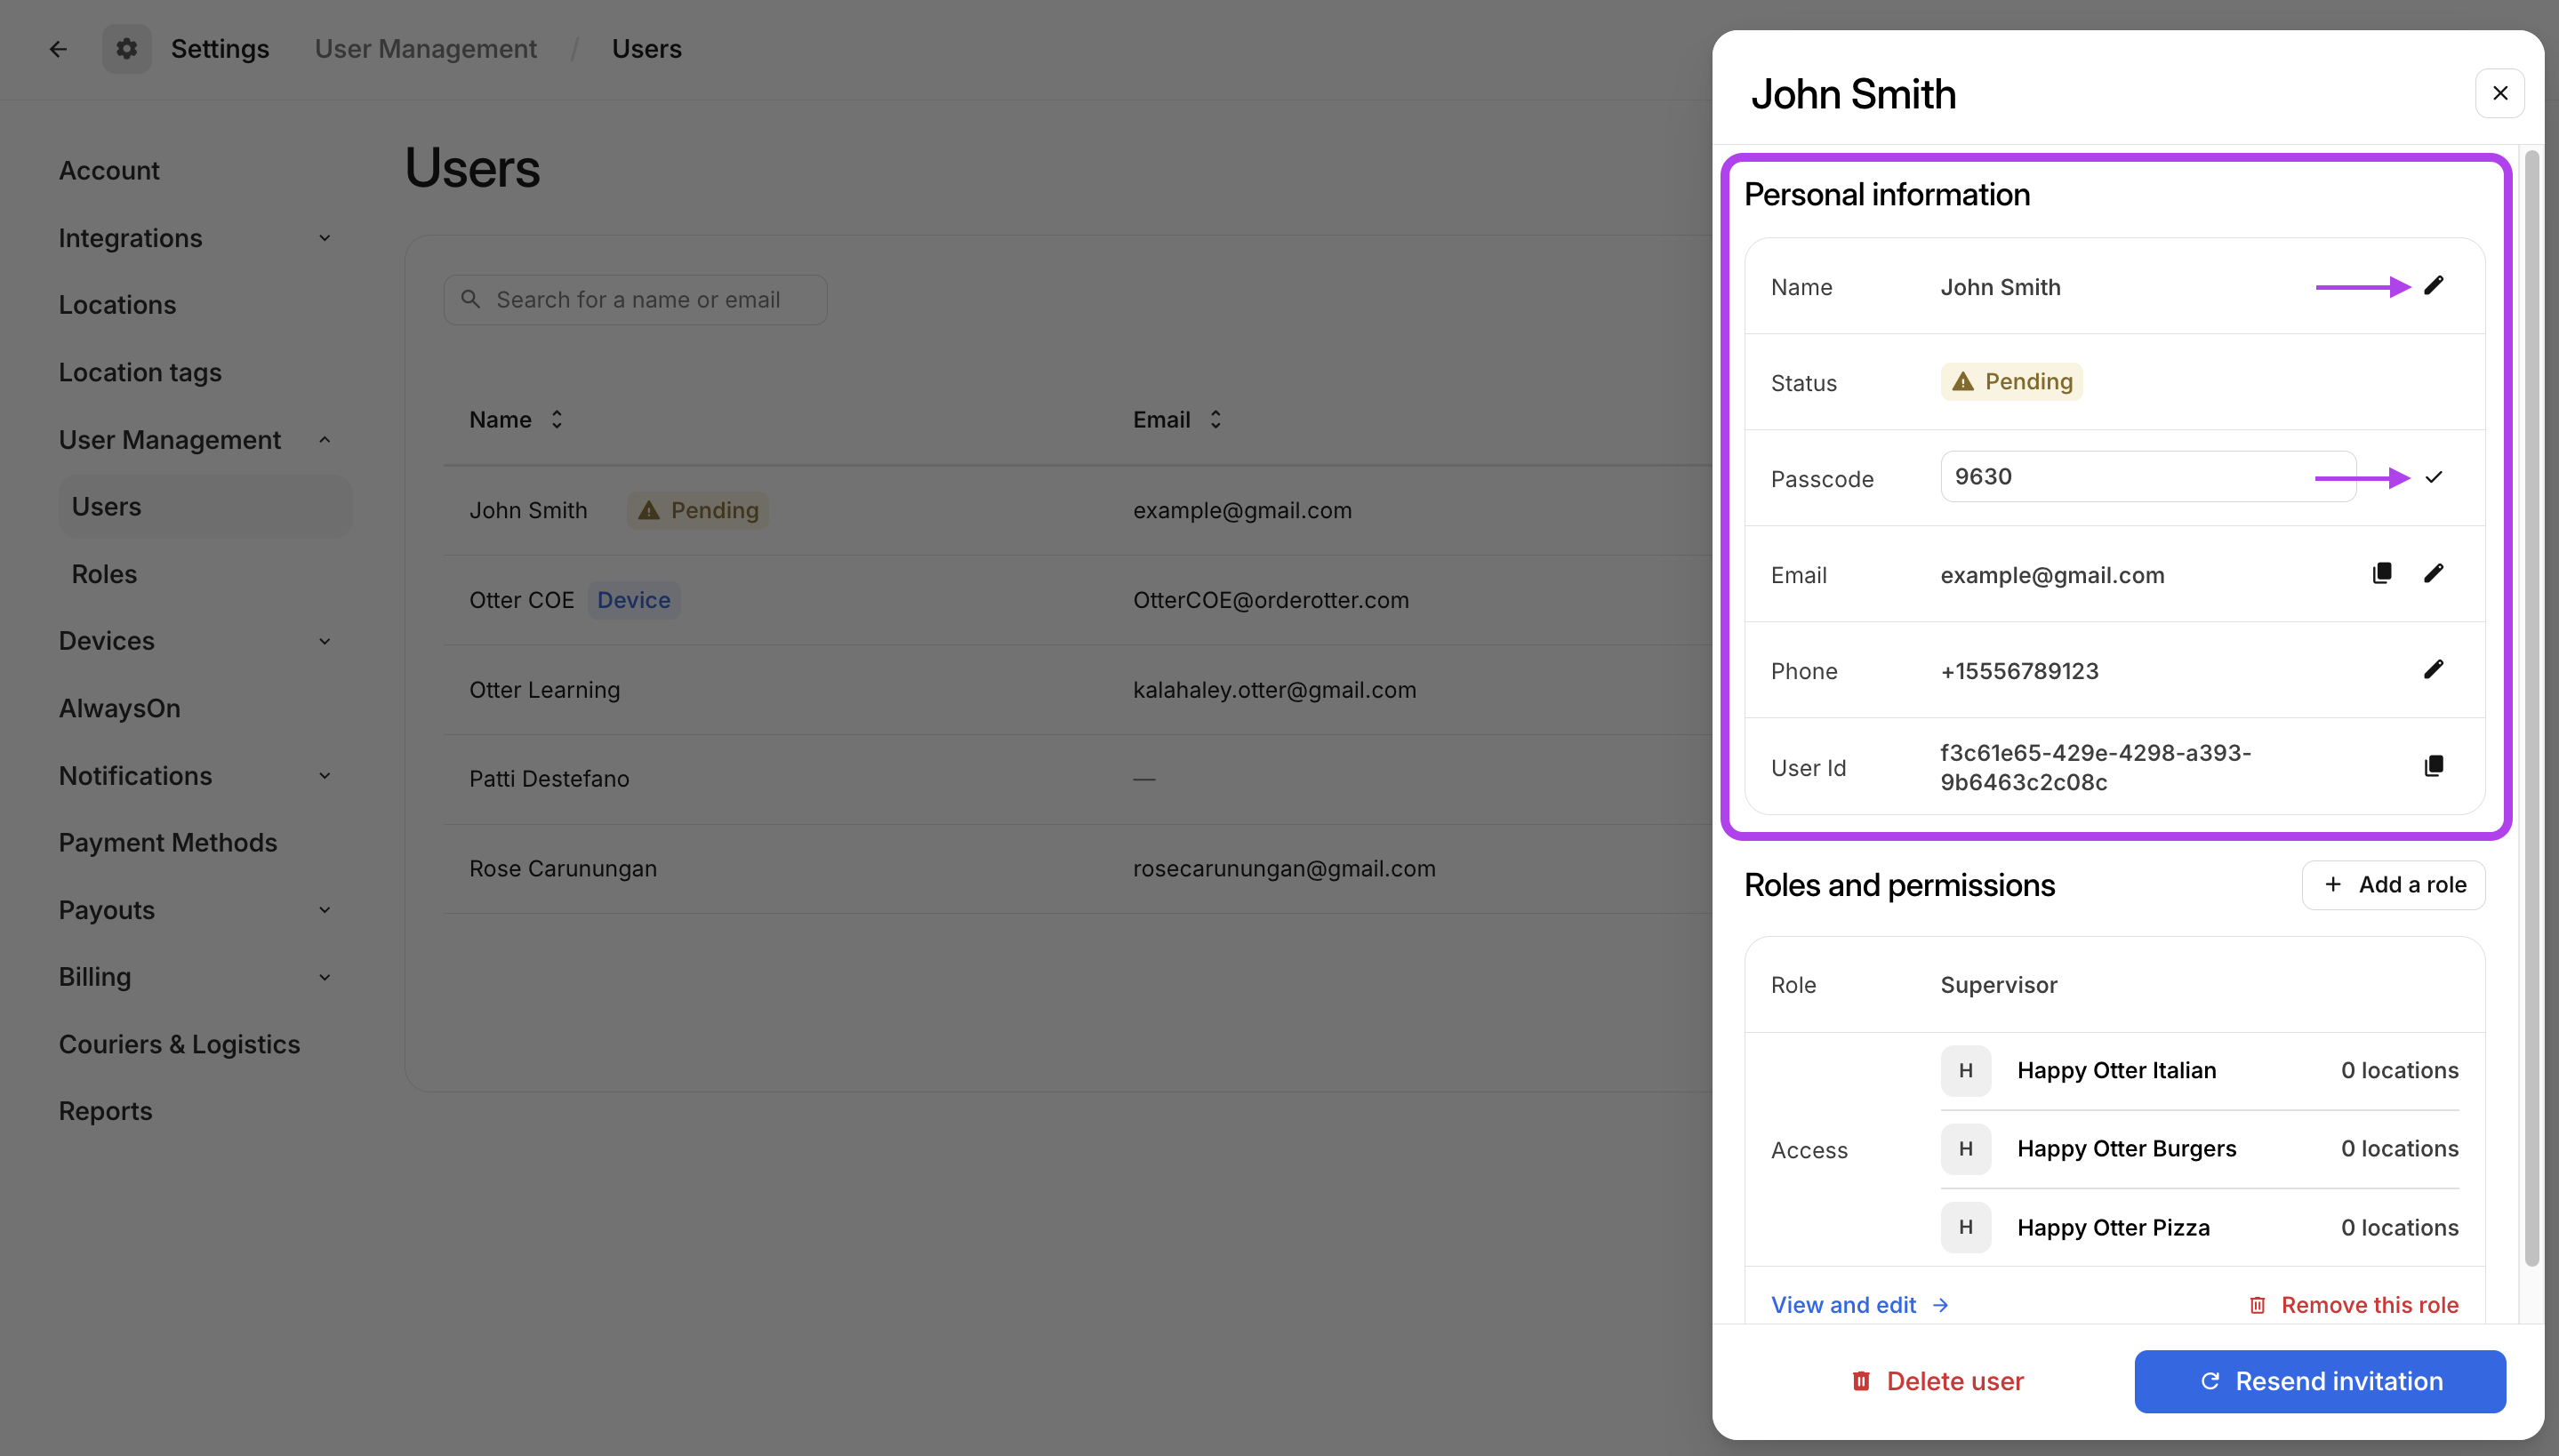Click Resend invitation button
This screenshot has width=2559, height=1456.
click(2320, 1381)
